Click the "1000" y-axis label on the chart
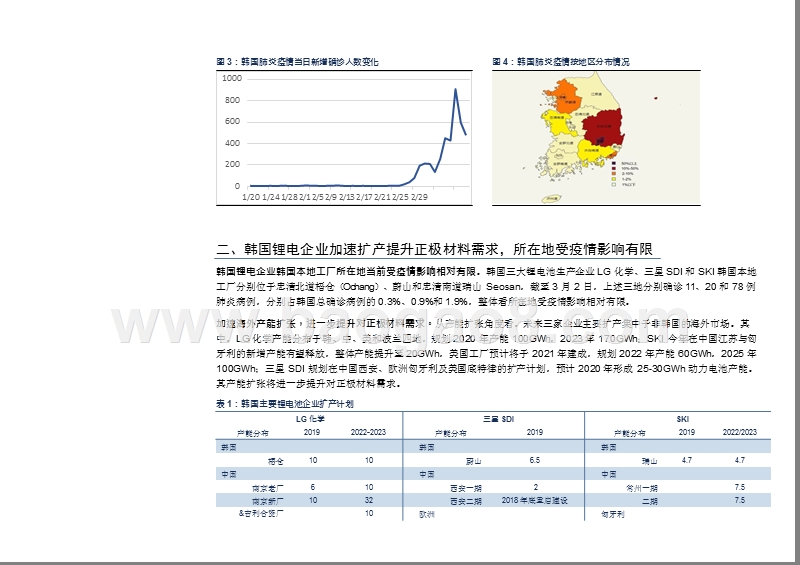This screenshot has width=800, height=565. point(232,78)
